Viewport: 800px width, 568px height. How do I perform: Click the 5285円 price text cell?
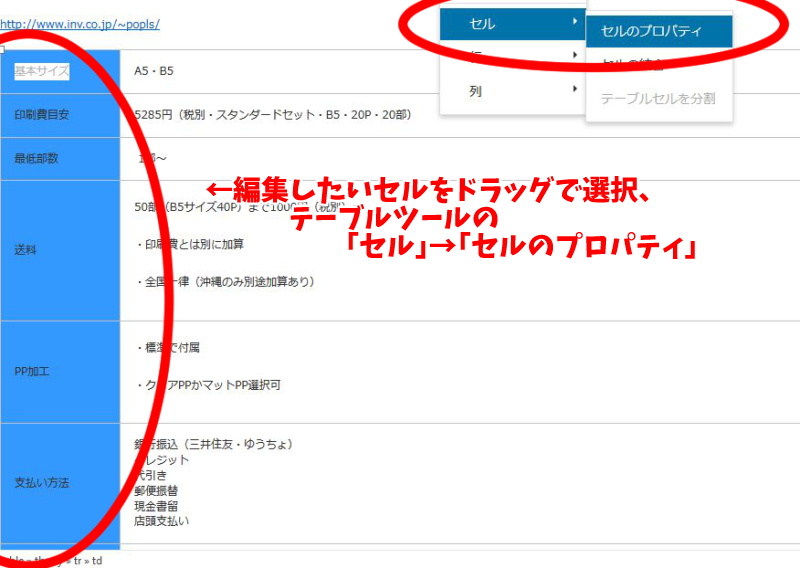coord(272,115)
